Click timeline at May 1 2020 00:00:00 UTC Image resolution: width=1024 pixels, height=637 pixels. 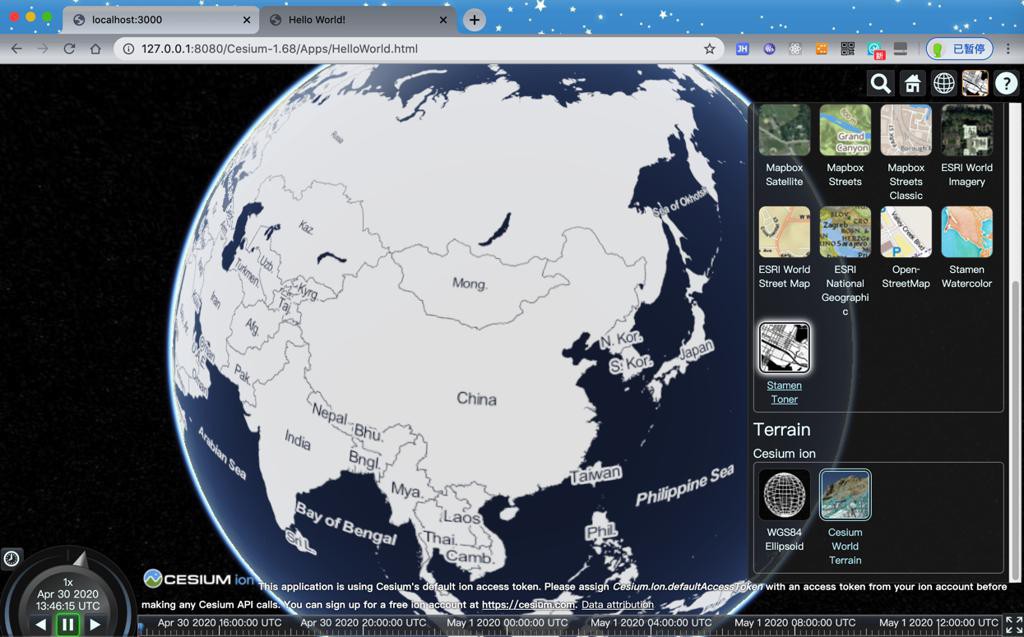coord(507,623)
